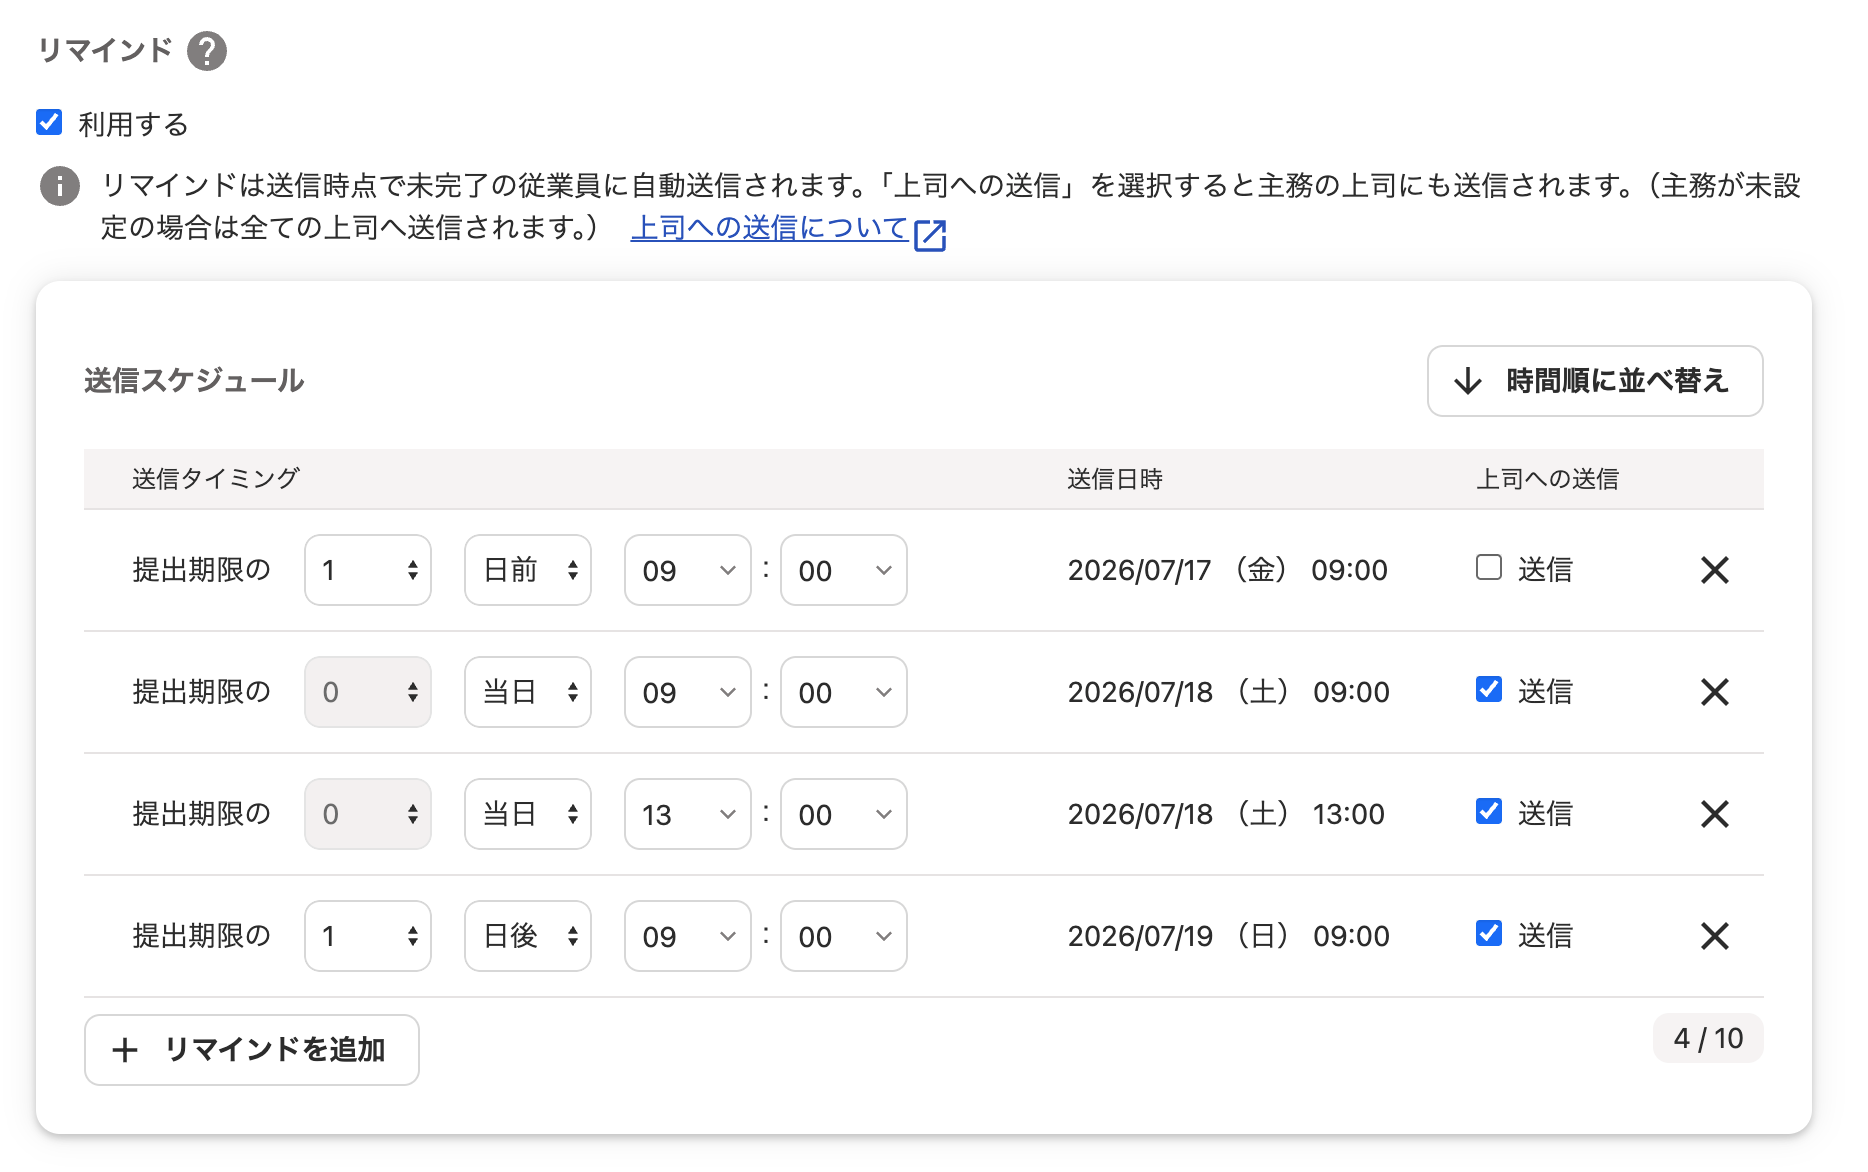The image size is (1868, 1172).
Task: Open the 日後 dropdown in the last row
Action: (528, 936)
